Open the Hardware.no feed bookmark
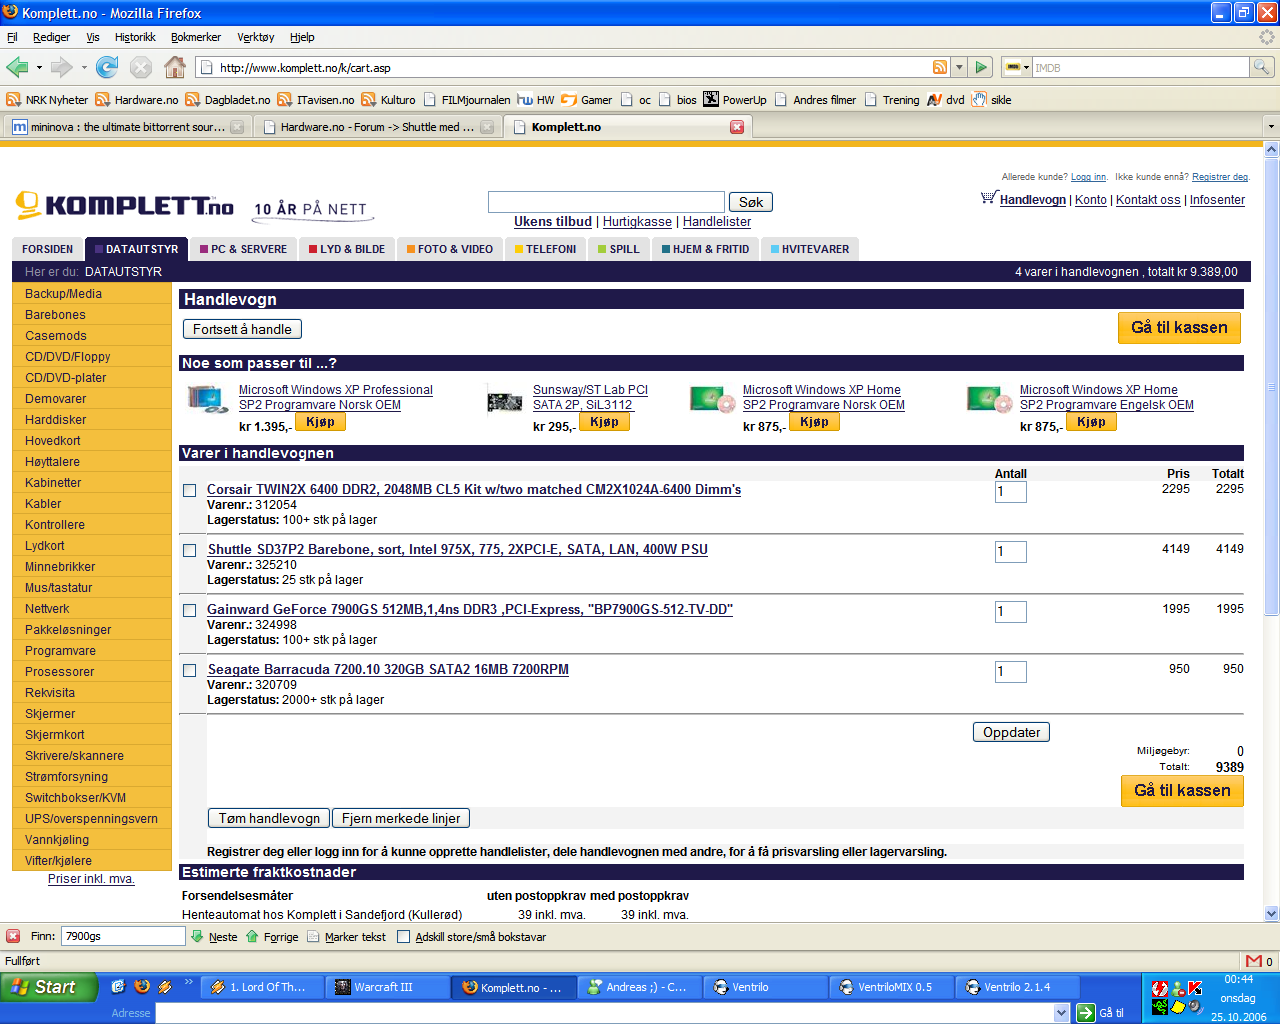This screenshot has width=1280, height=1024. pos(136,99)
